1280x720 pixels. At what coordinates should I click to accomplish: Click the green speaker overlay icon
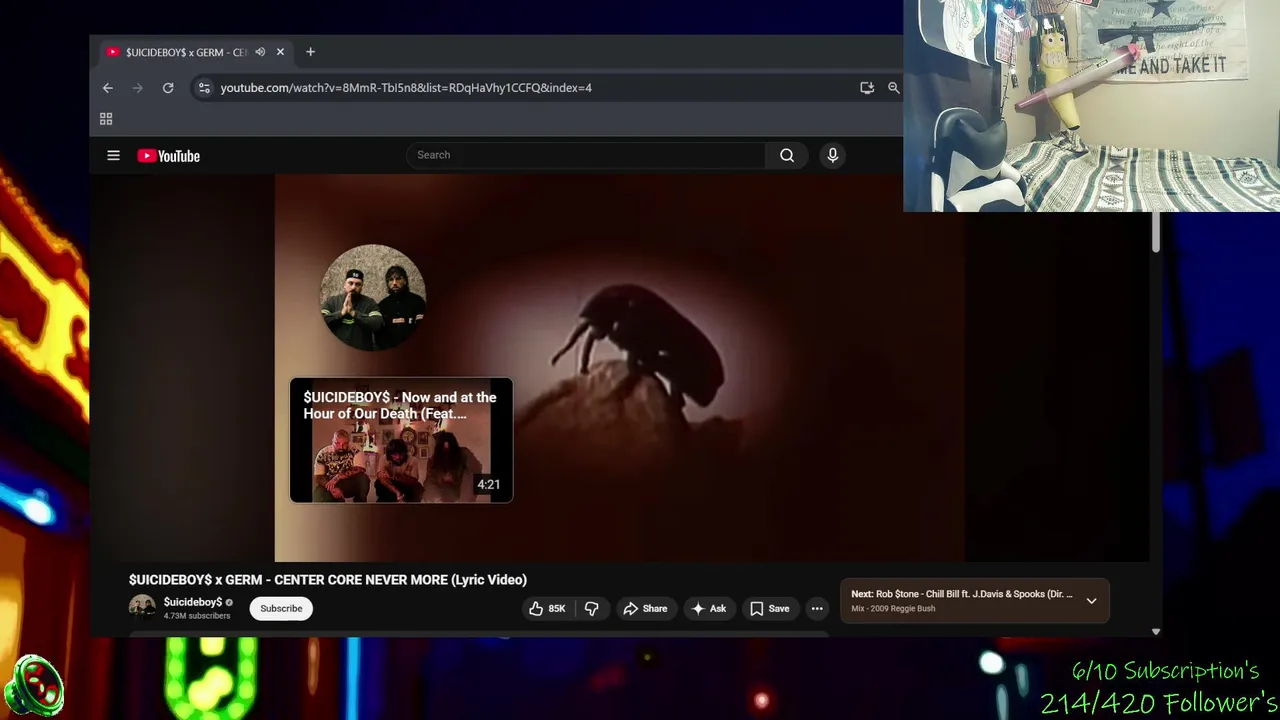pyautogui.click(x=34, y=686)
